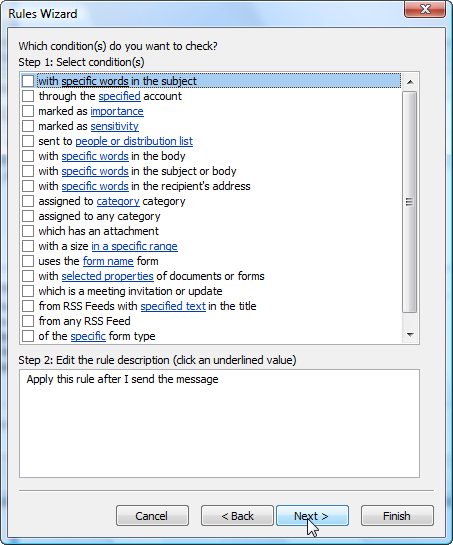This screenshot has width=453, height=545.
Task: Cancel the Rules Wizard
Action: click(x=152, y=516)
